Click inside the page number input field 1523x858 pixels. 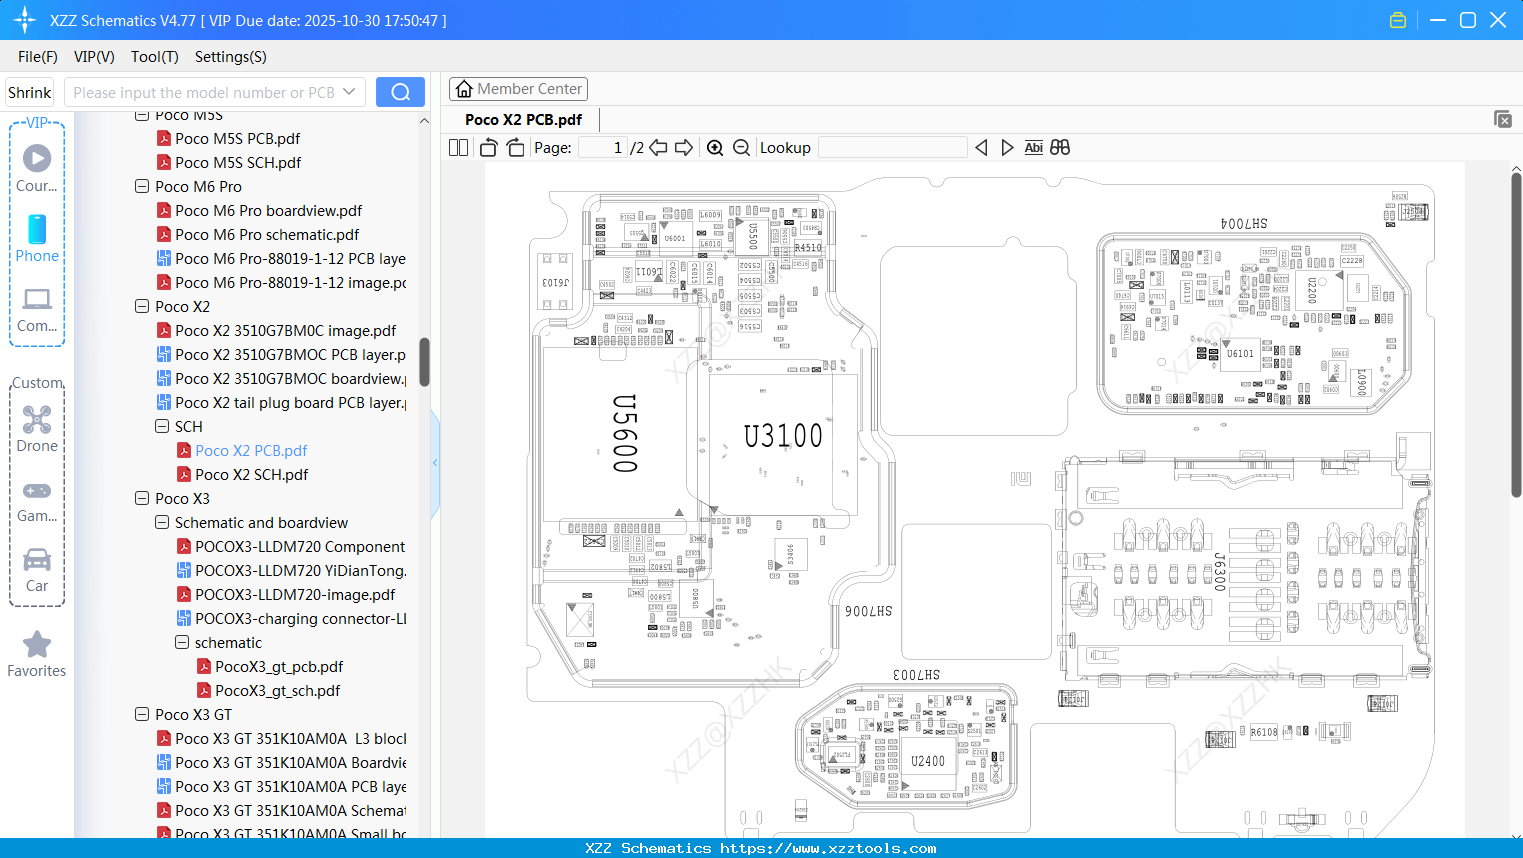[x=600, y=147]
